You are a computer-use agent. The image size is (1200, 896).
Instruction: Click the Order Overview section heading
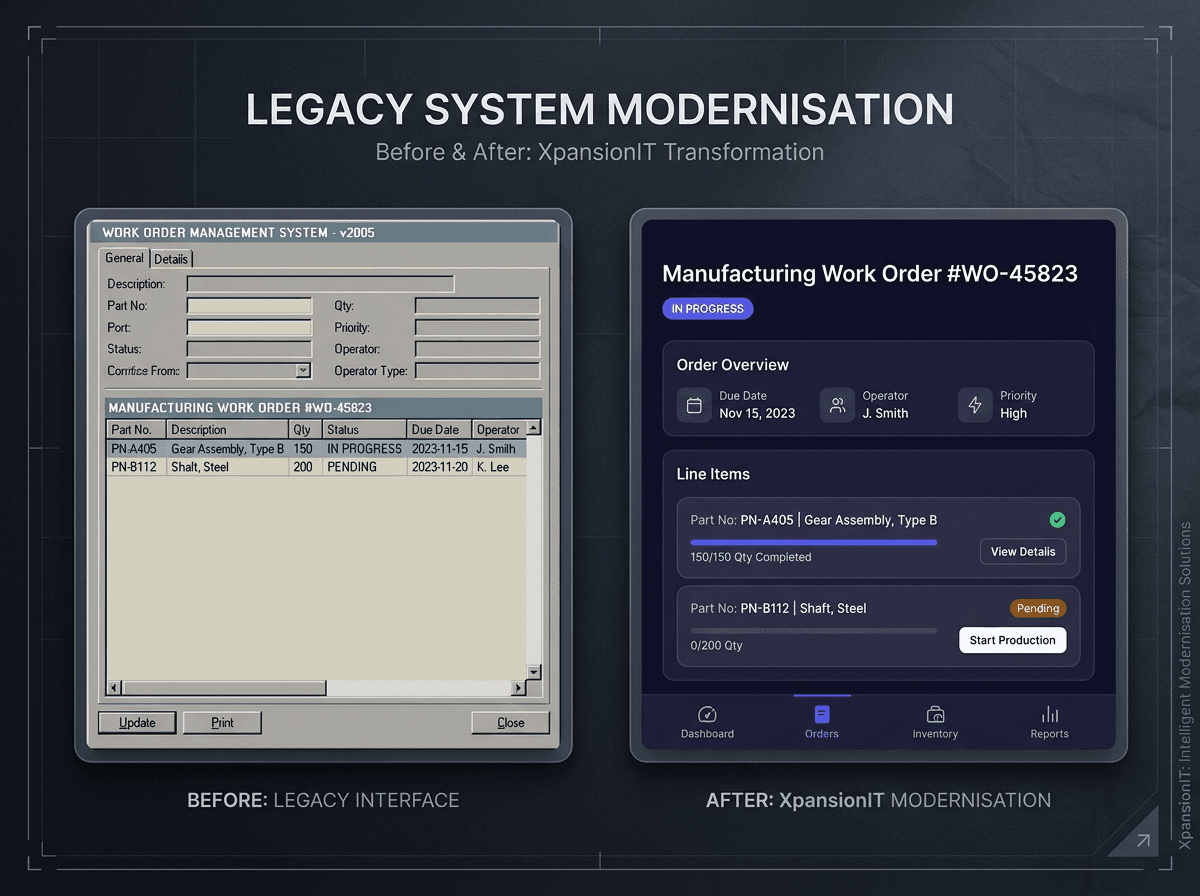point(733,365)
